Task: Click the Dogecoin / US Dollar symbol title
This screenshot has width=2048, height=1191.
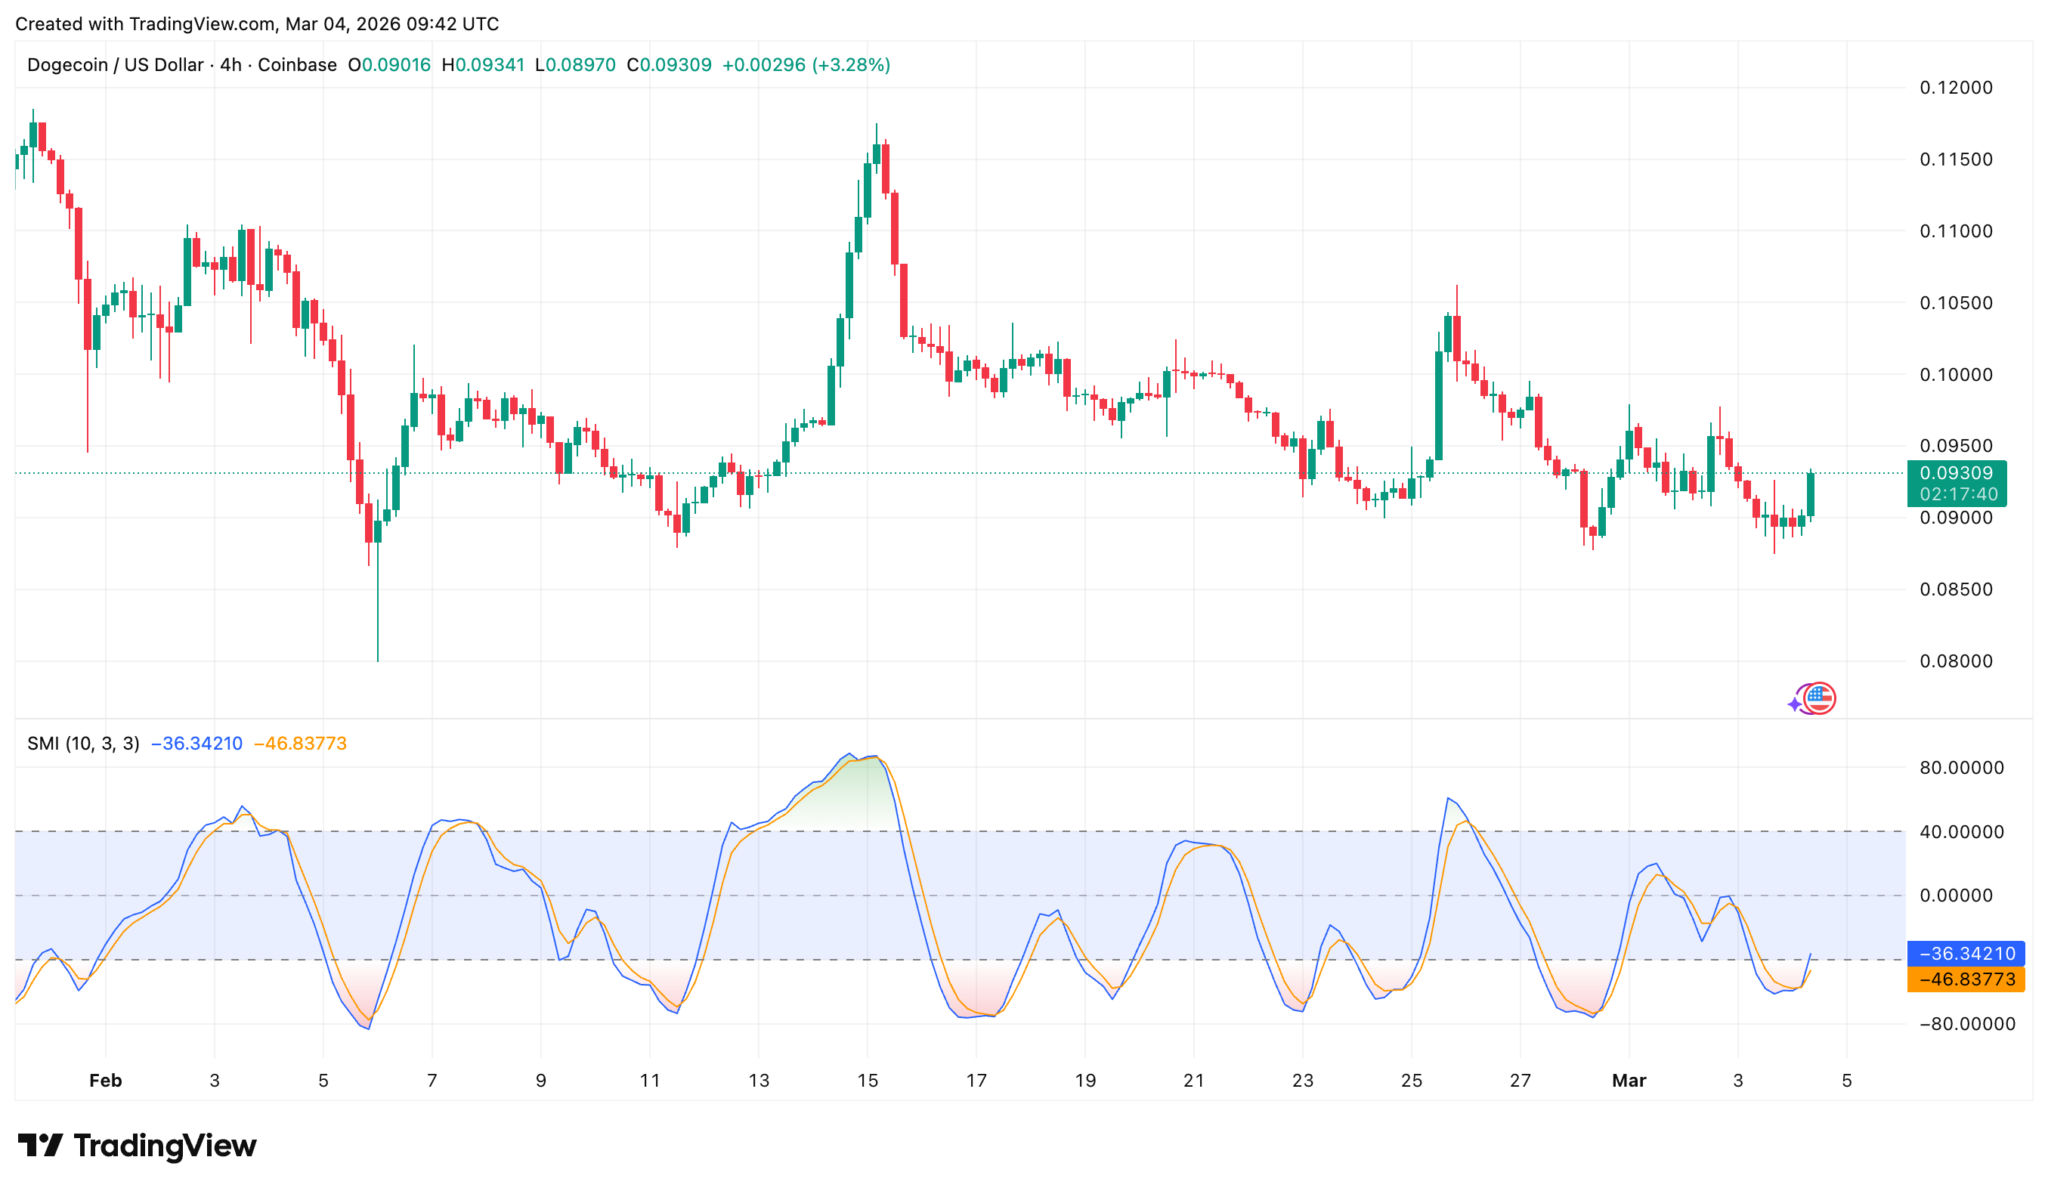Action: tap(115, 65)
